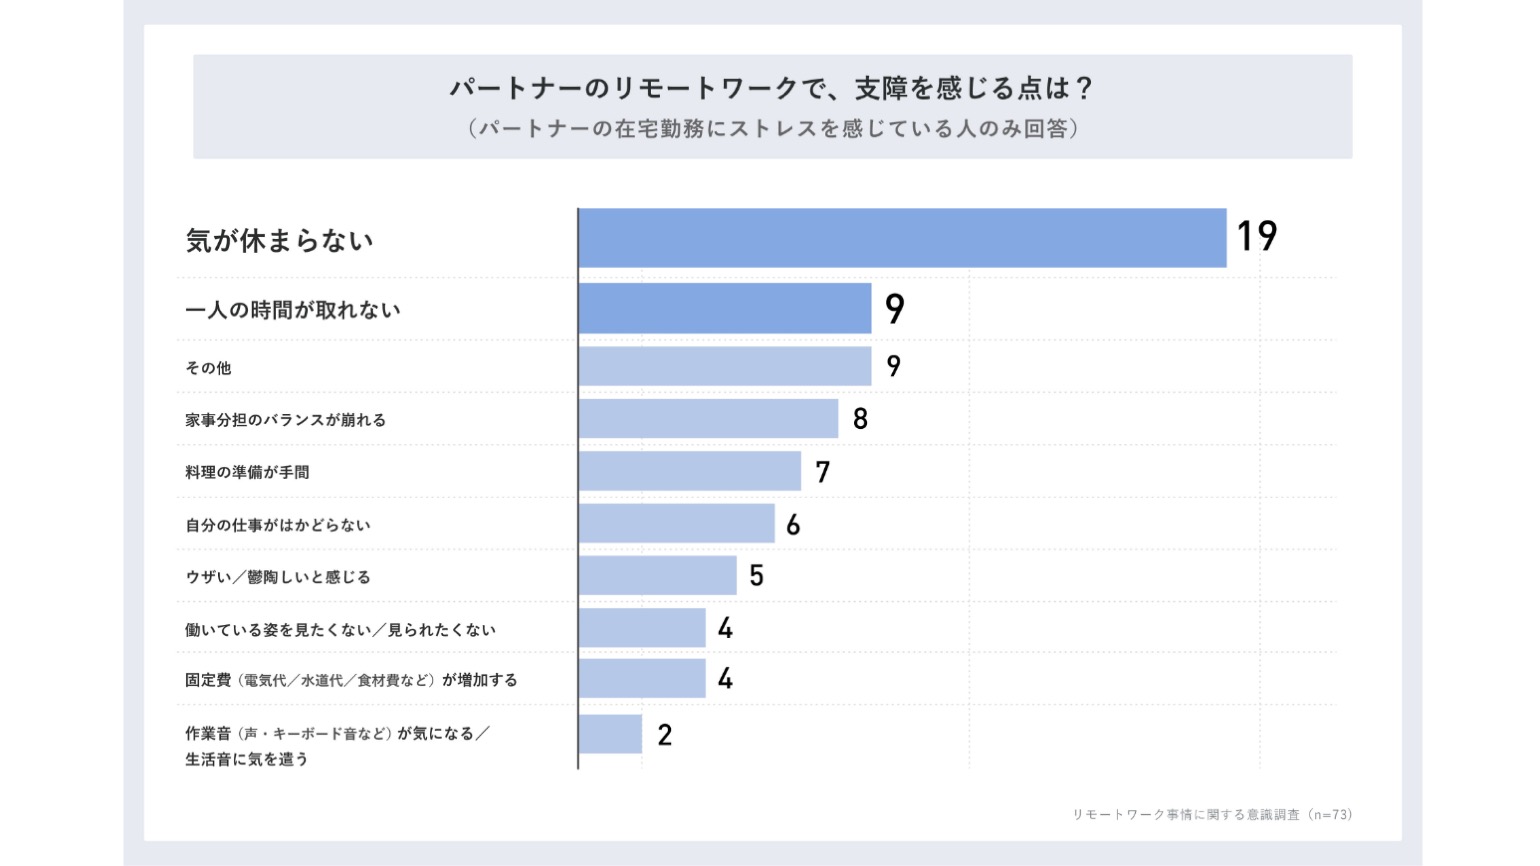Select the value 8 data label
Image resolution: width=1540 pixels, height=866 pixels.
tap(860, 419)
